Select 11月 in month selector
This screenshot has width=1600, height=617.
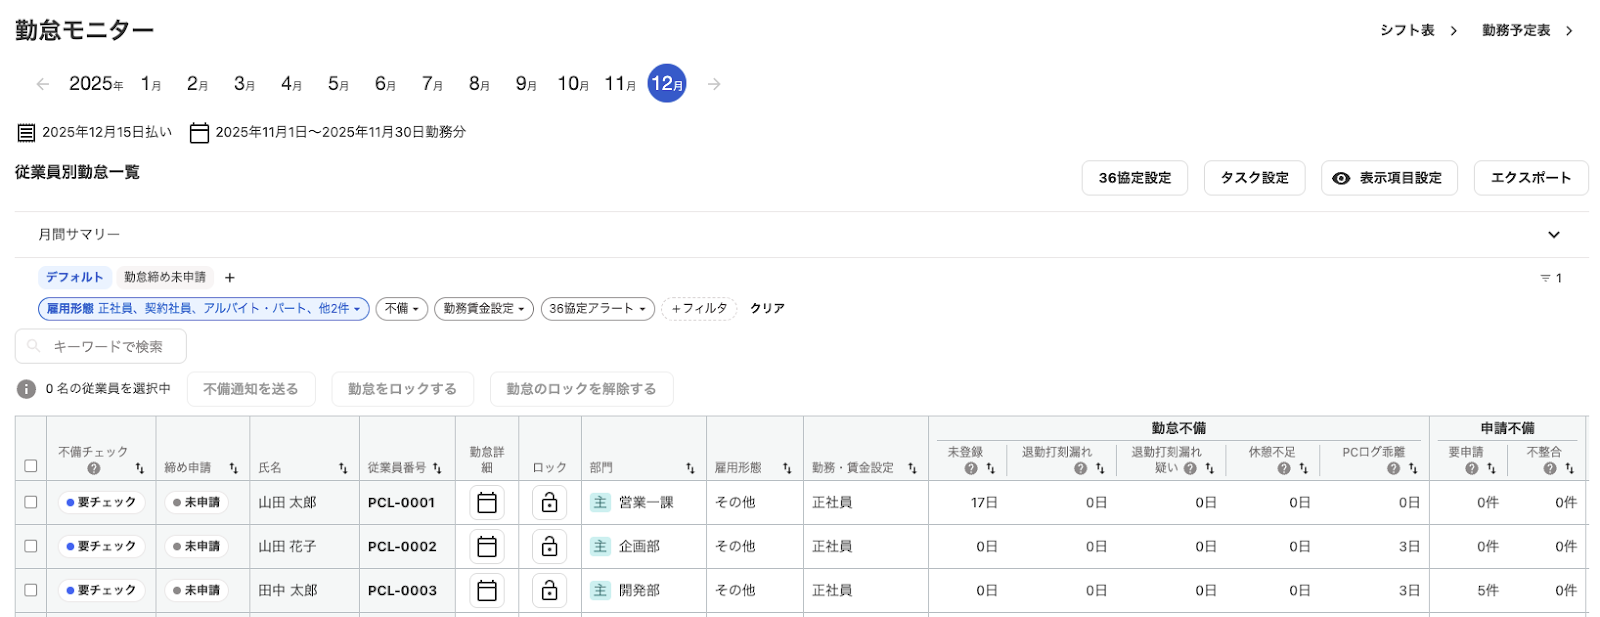[x=620, y=84]
